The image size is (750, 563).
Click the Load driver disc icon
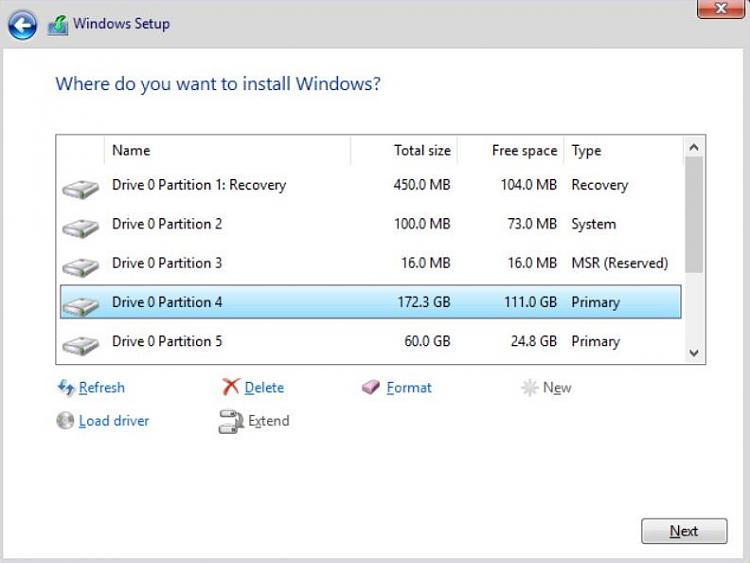click(x=65, y=420)
